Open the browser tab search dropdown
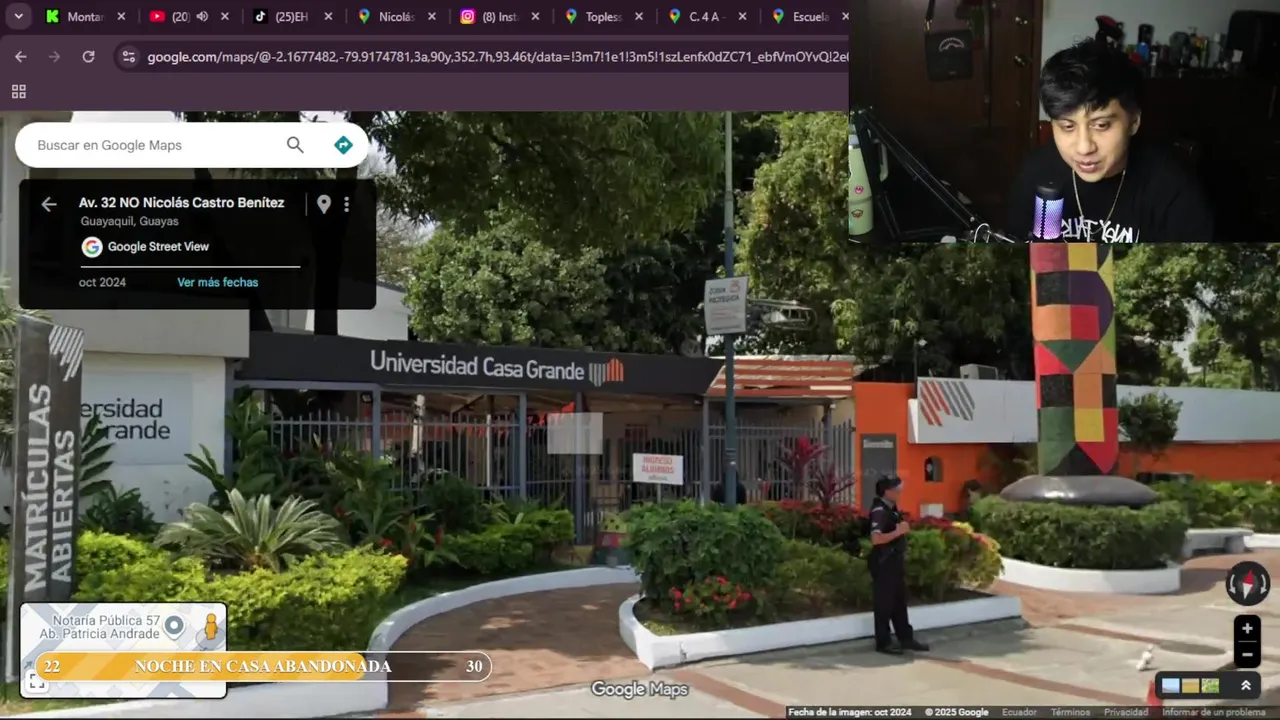 18,16
